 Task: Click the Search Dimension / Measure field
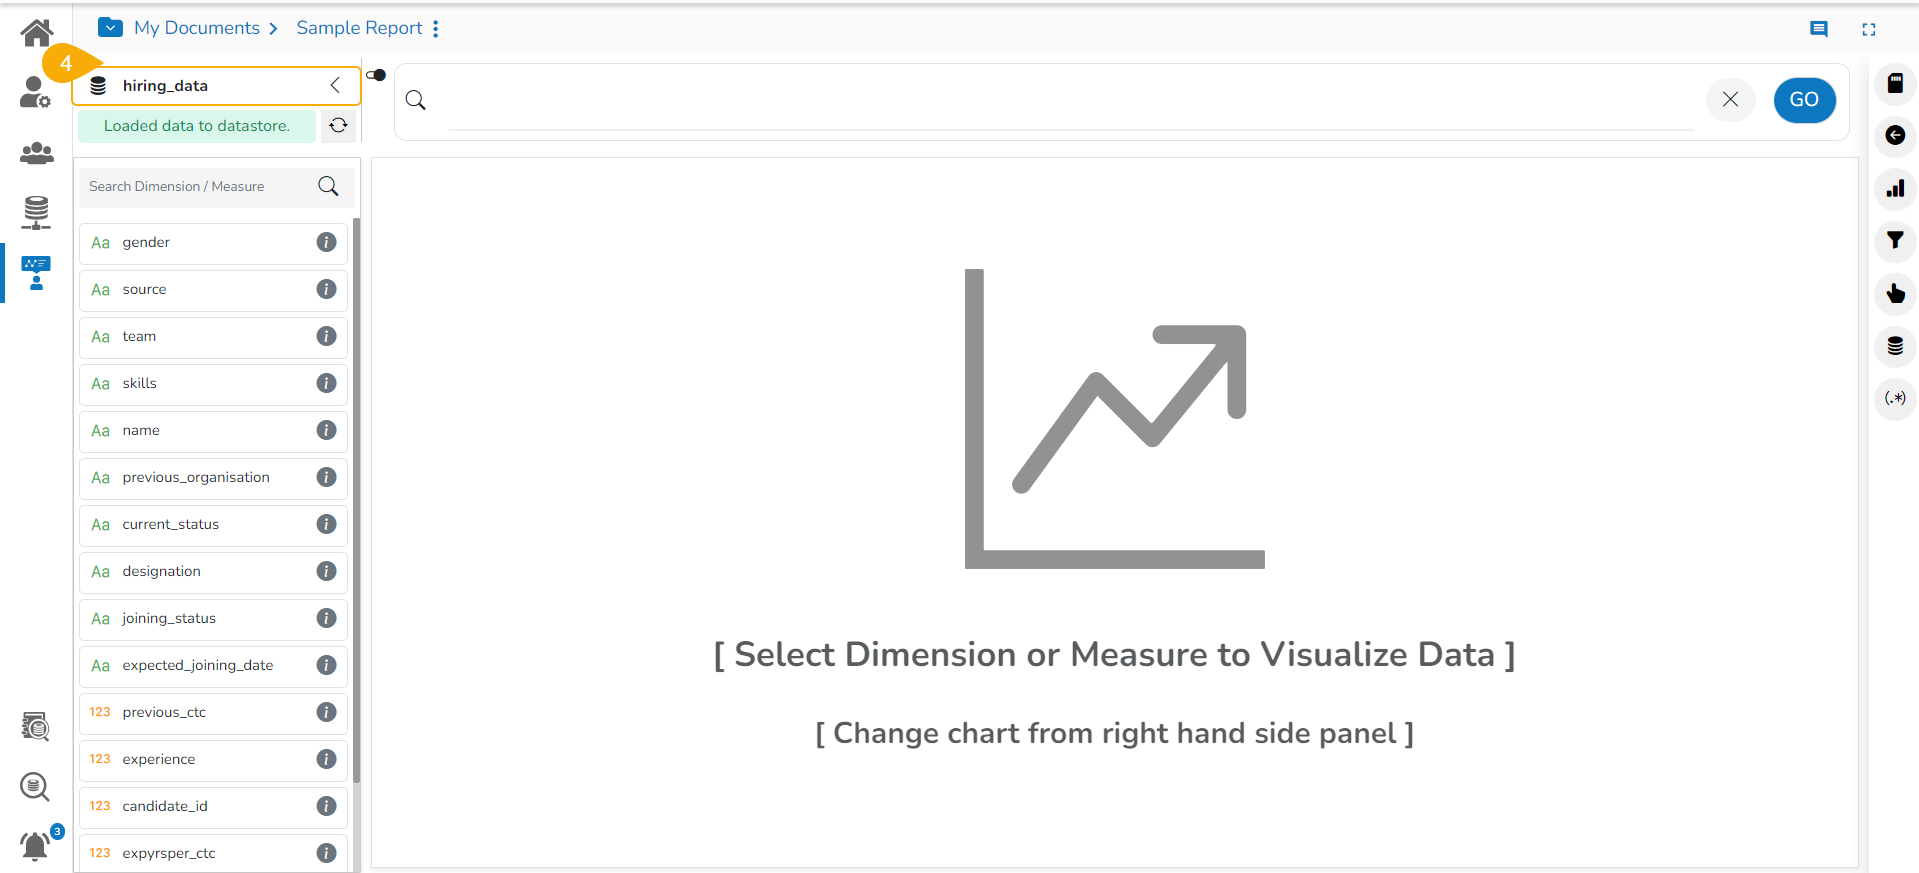pos(200,186)
